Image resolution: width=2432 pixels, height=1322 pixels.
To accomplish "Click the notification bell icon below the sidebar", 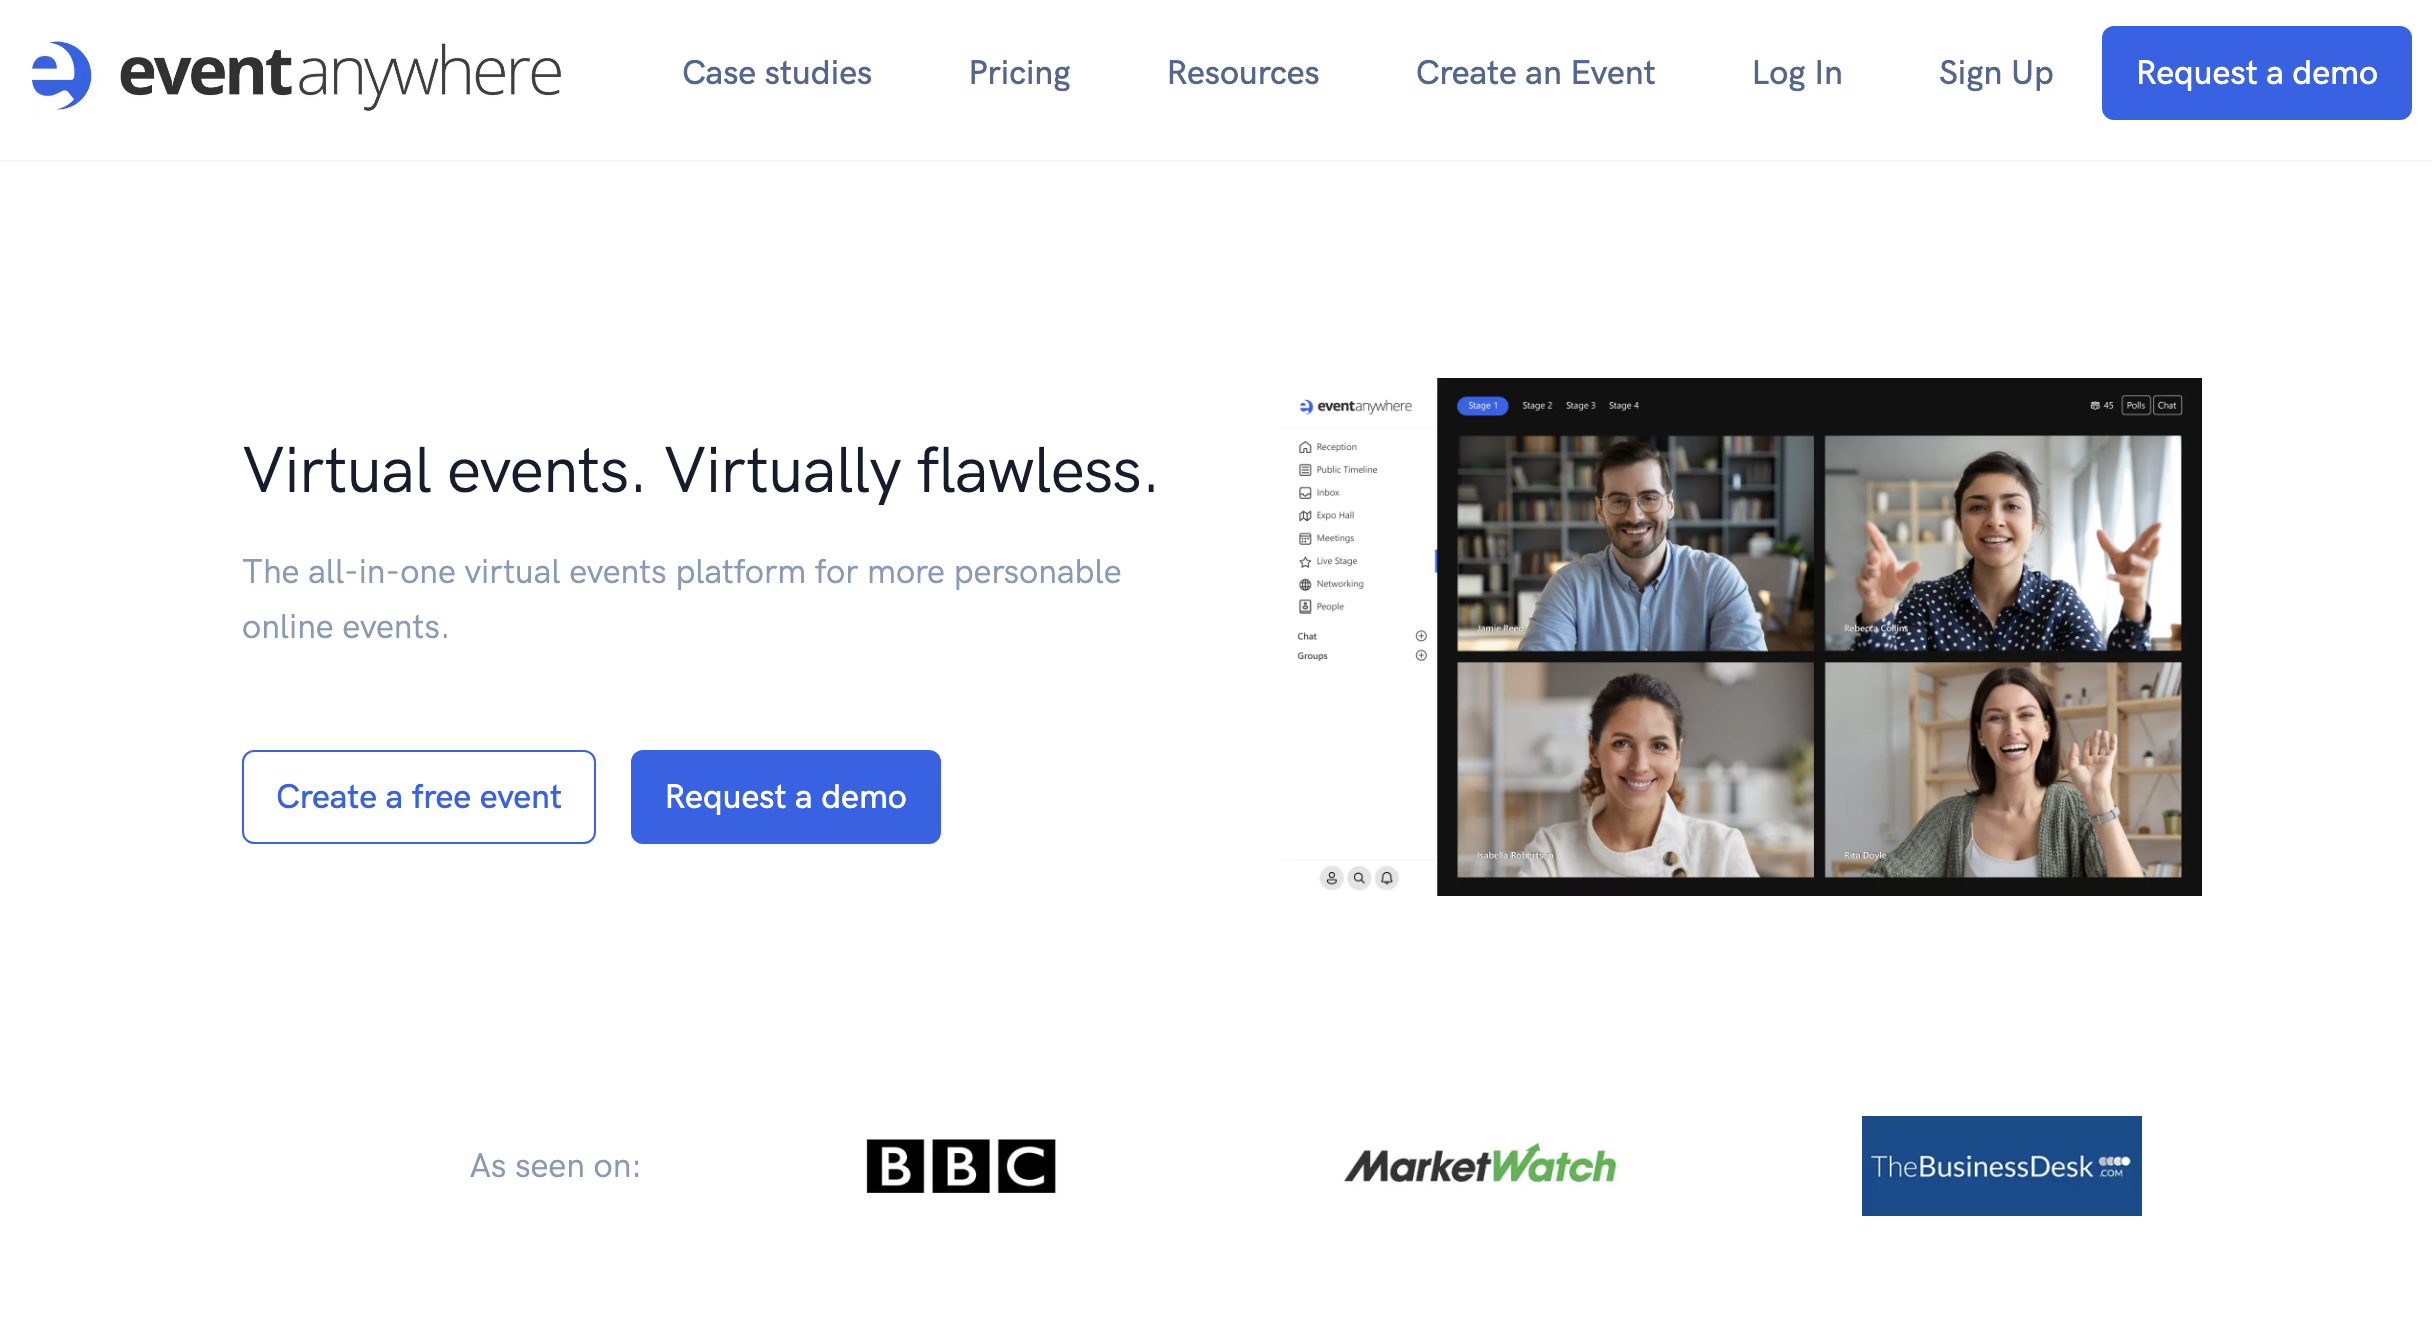I will (x=1387, y=878).
